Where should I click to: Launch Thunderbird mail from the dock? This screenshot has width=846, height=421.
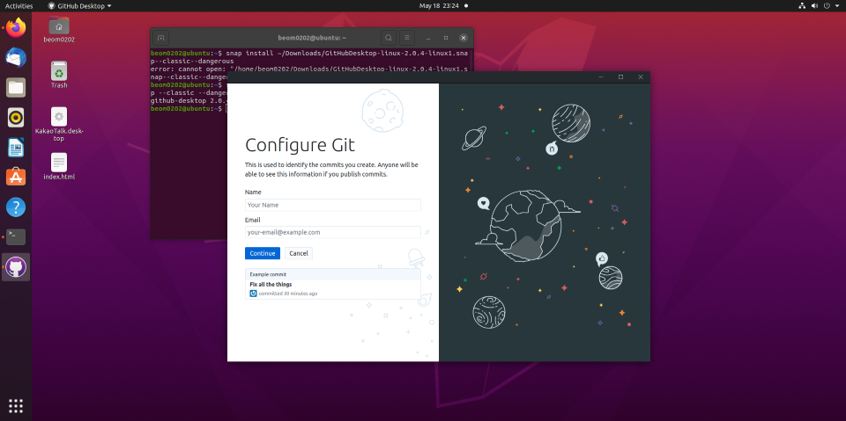(16, 57)
